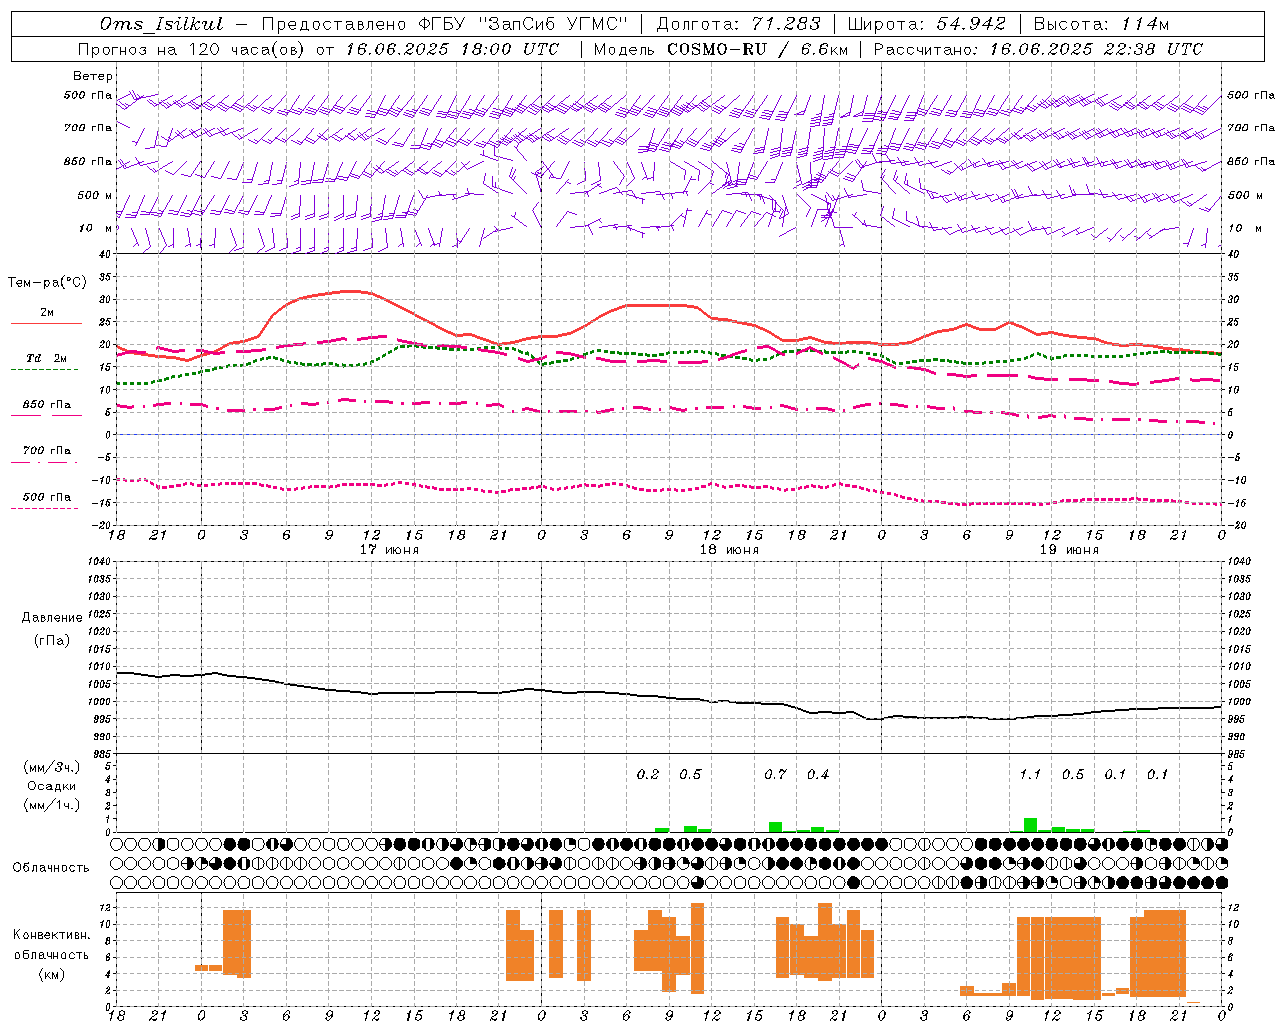Click the 19 июня date label
1280x1024 pixels.
click(1069, 550)
